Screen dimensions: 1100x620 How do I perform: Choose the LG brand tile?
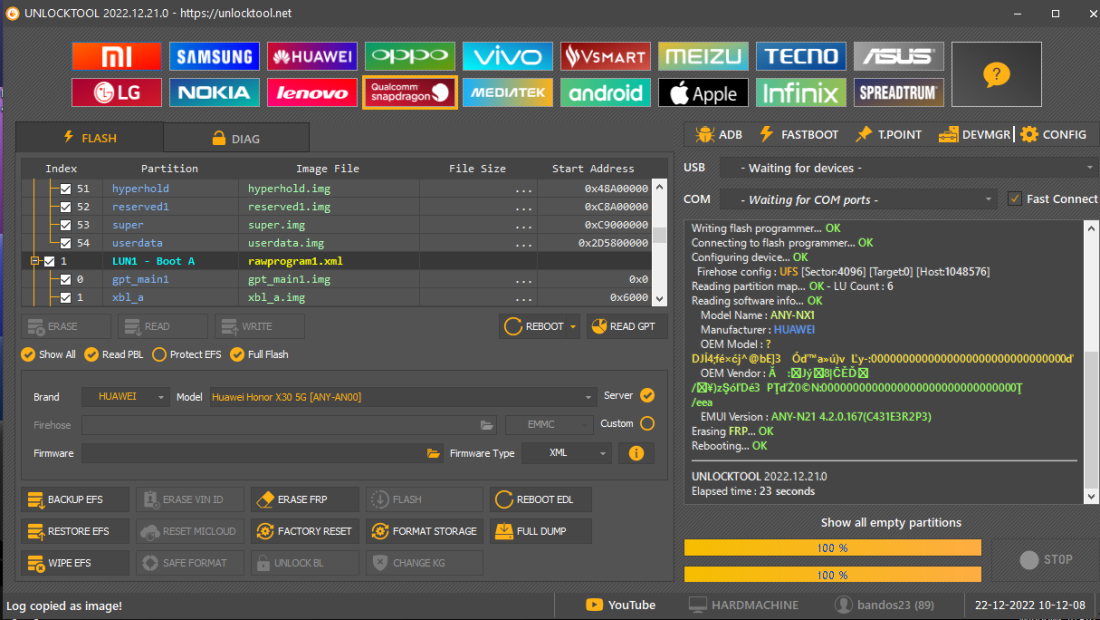pyautogui.click(x=116, y=93)
